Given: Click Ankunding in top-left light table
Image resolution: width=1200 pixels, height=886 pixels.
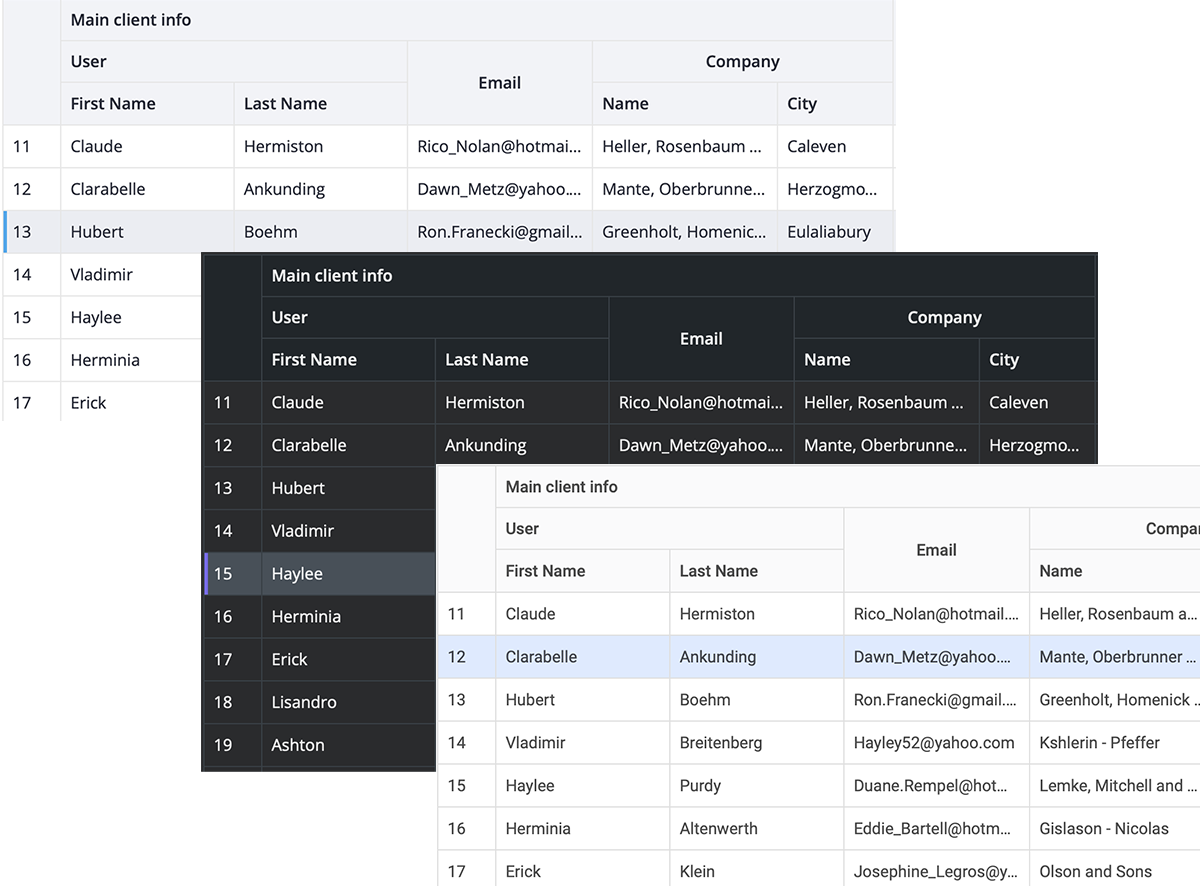Looking at the screenshot, I should pyautogui.click(x=284, y=189).
